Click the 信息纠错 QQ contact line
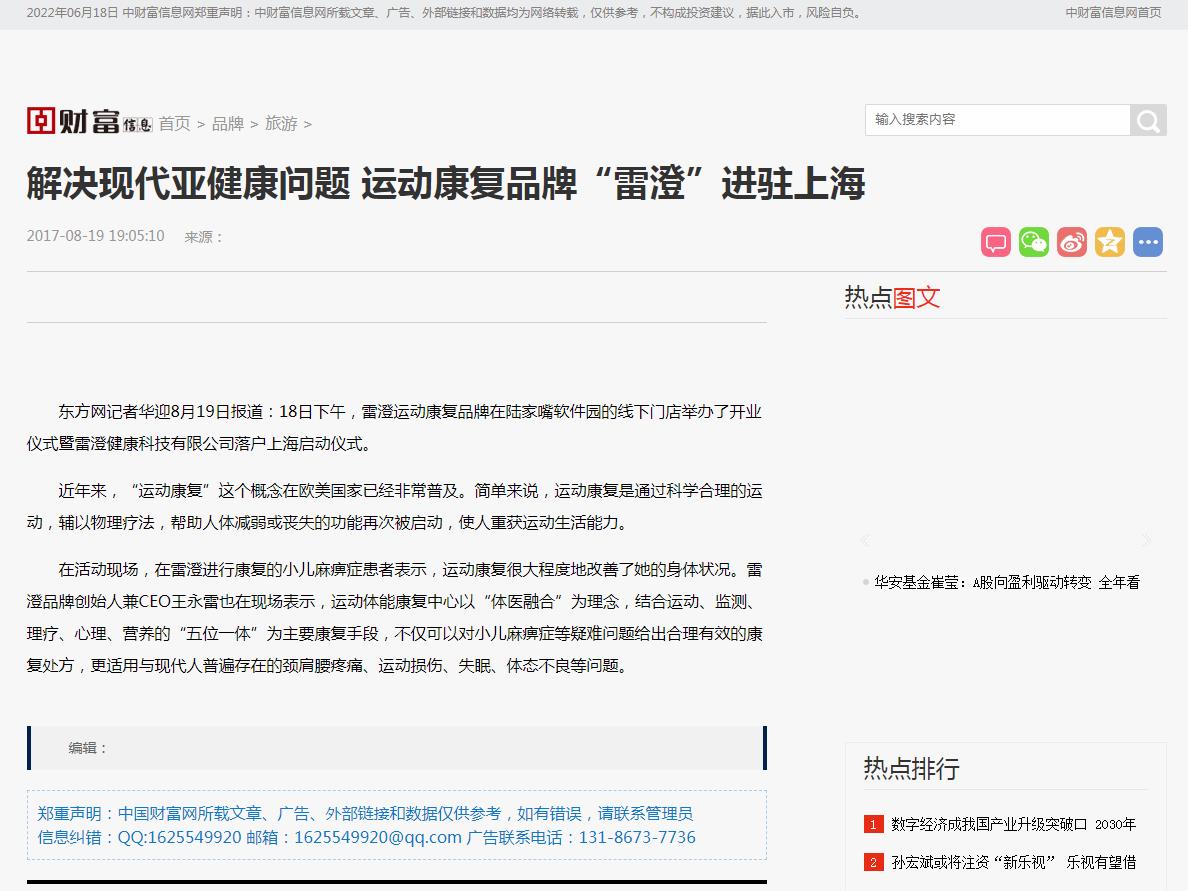The width and height of the screenshot is (1188, 891). (x=367, y=837)
